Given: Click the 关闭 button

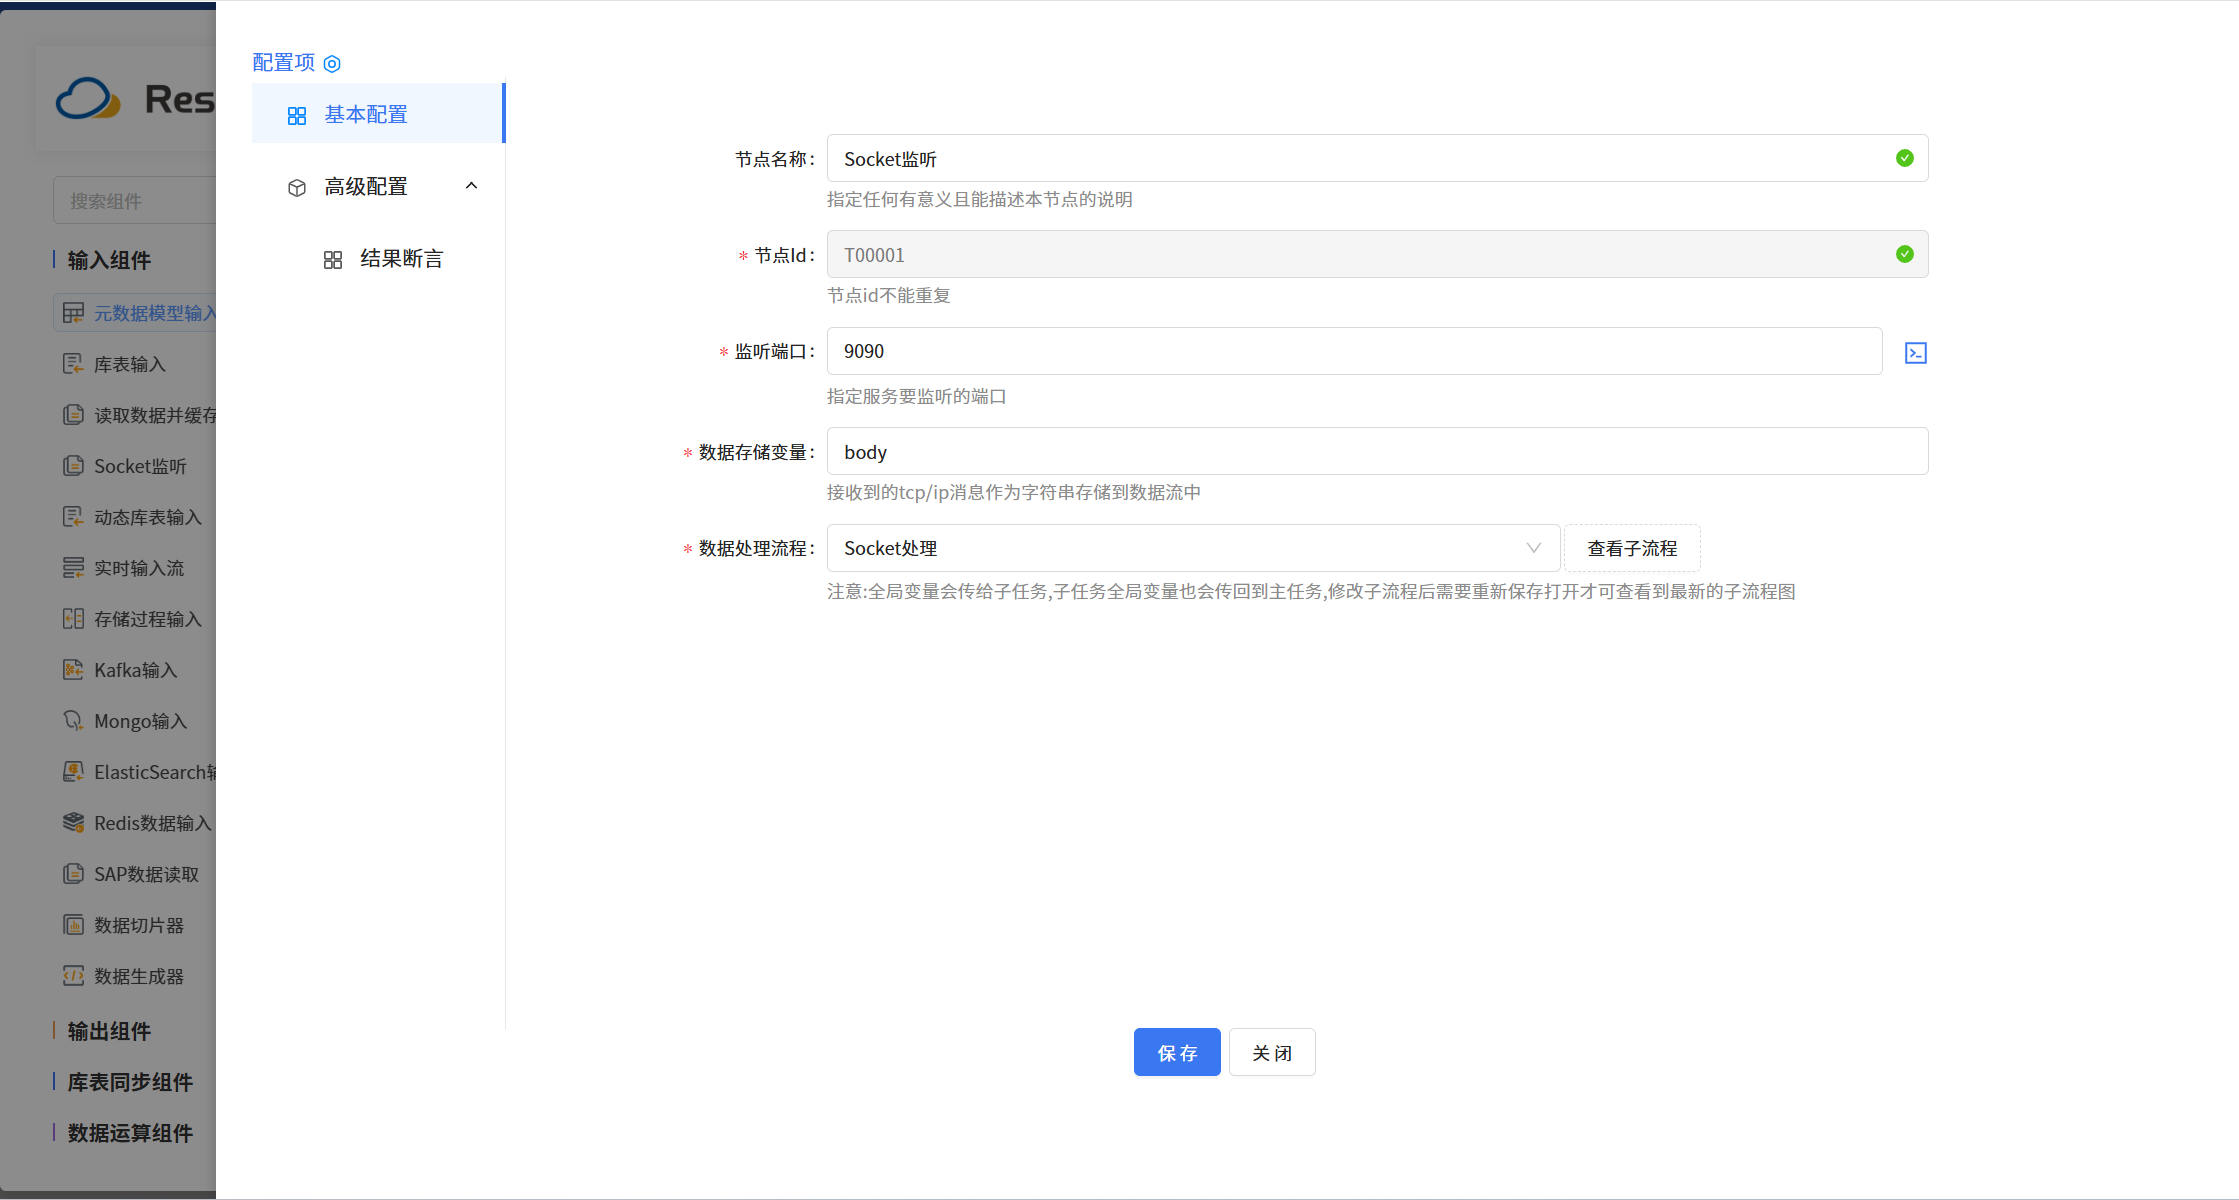Looking at the screenshot, I should pos(1271,1051).
